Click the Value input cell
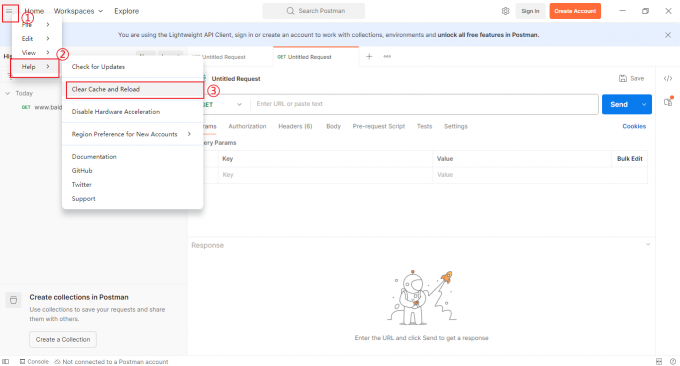This screenshot has height=366, width=680. (540, 175)
